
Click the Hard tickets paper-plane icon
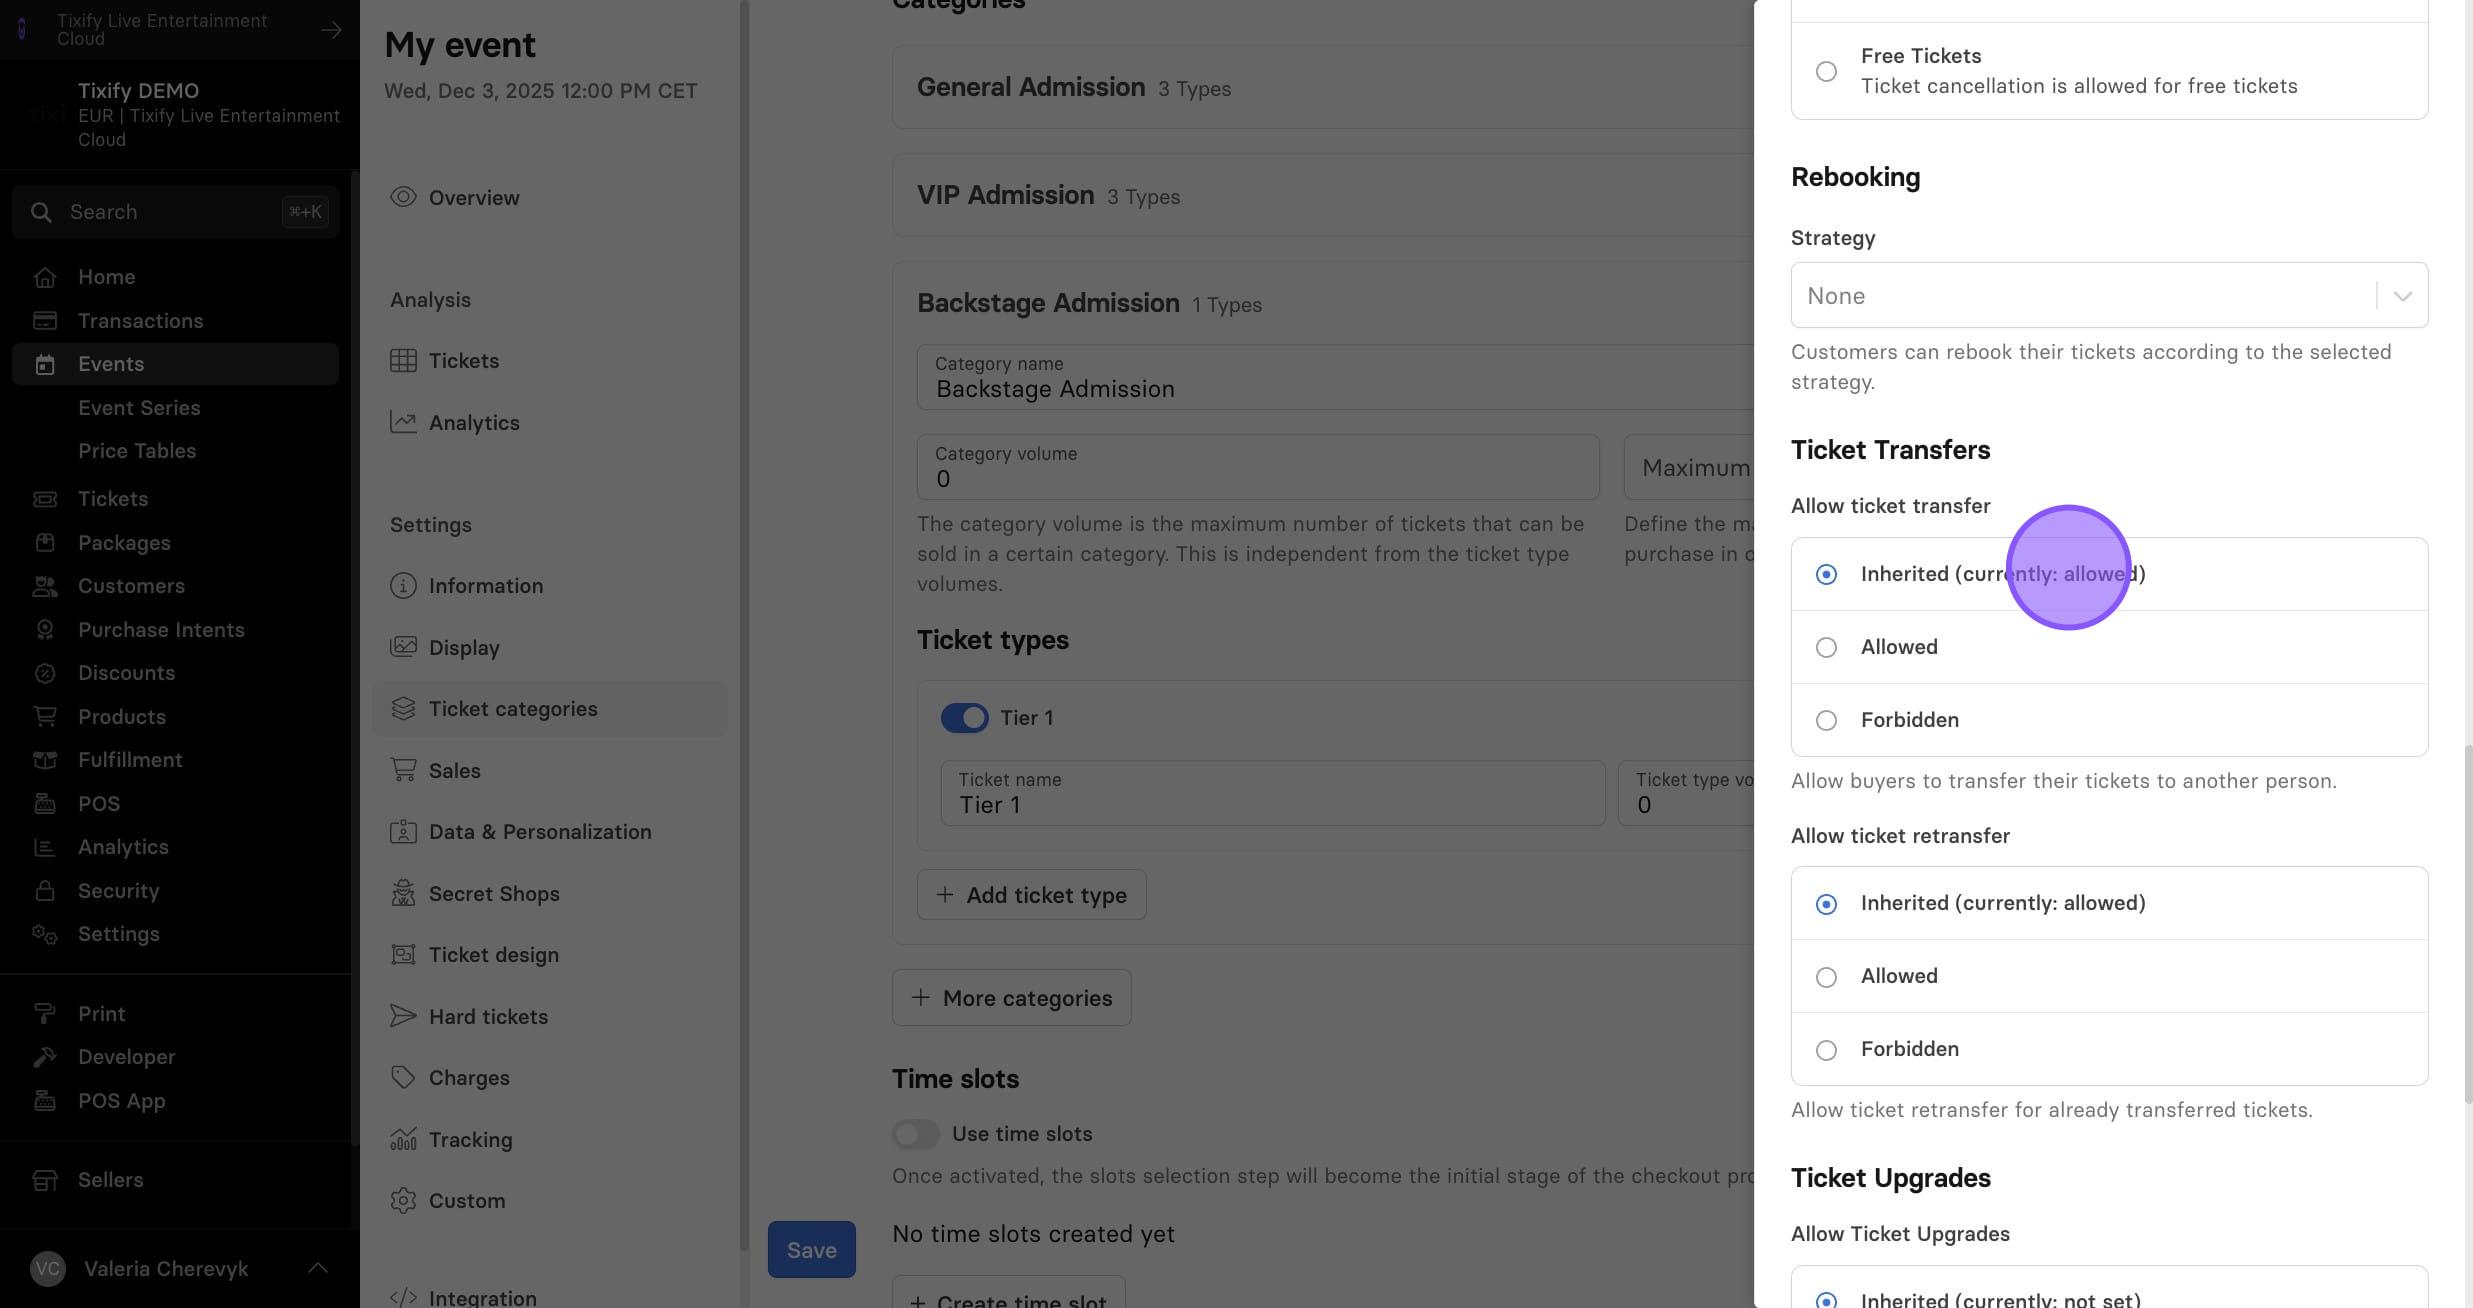(403, 1016)
